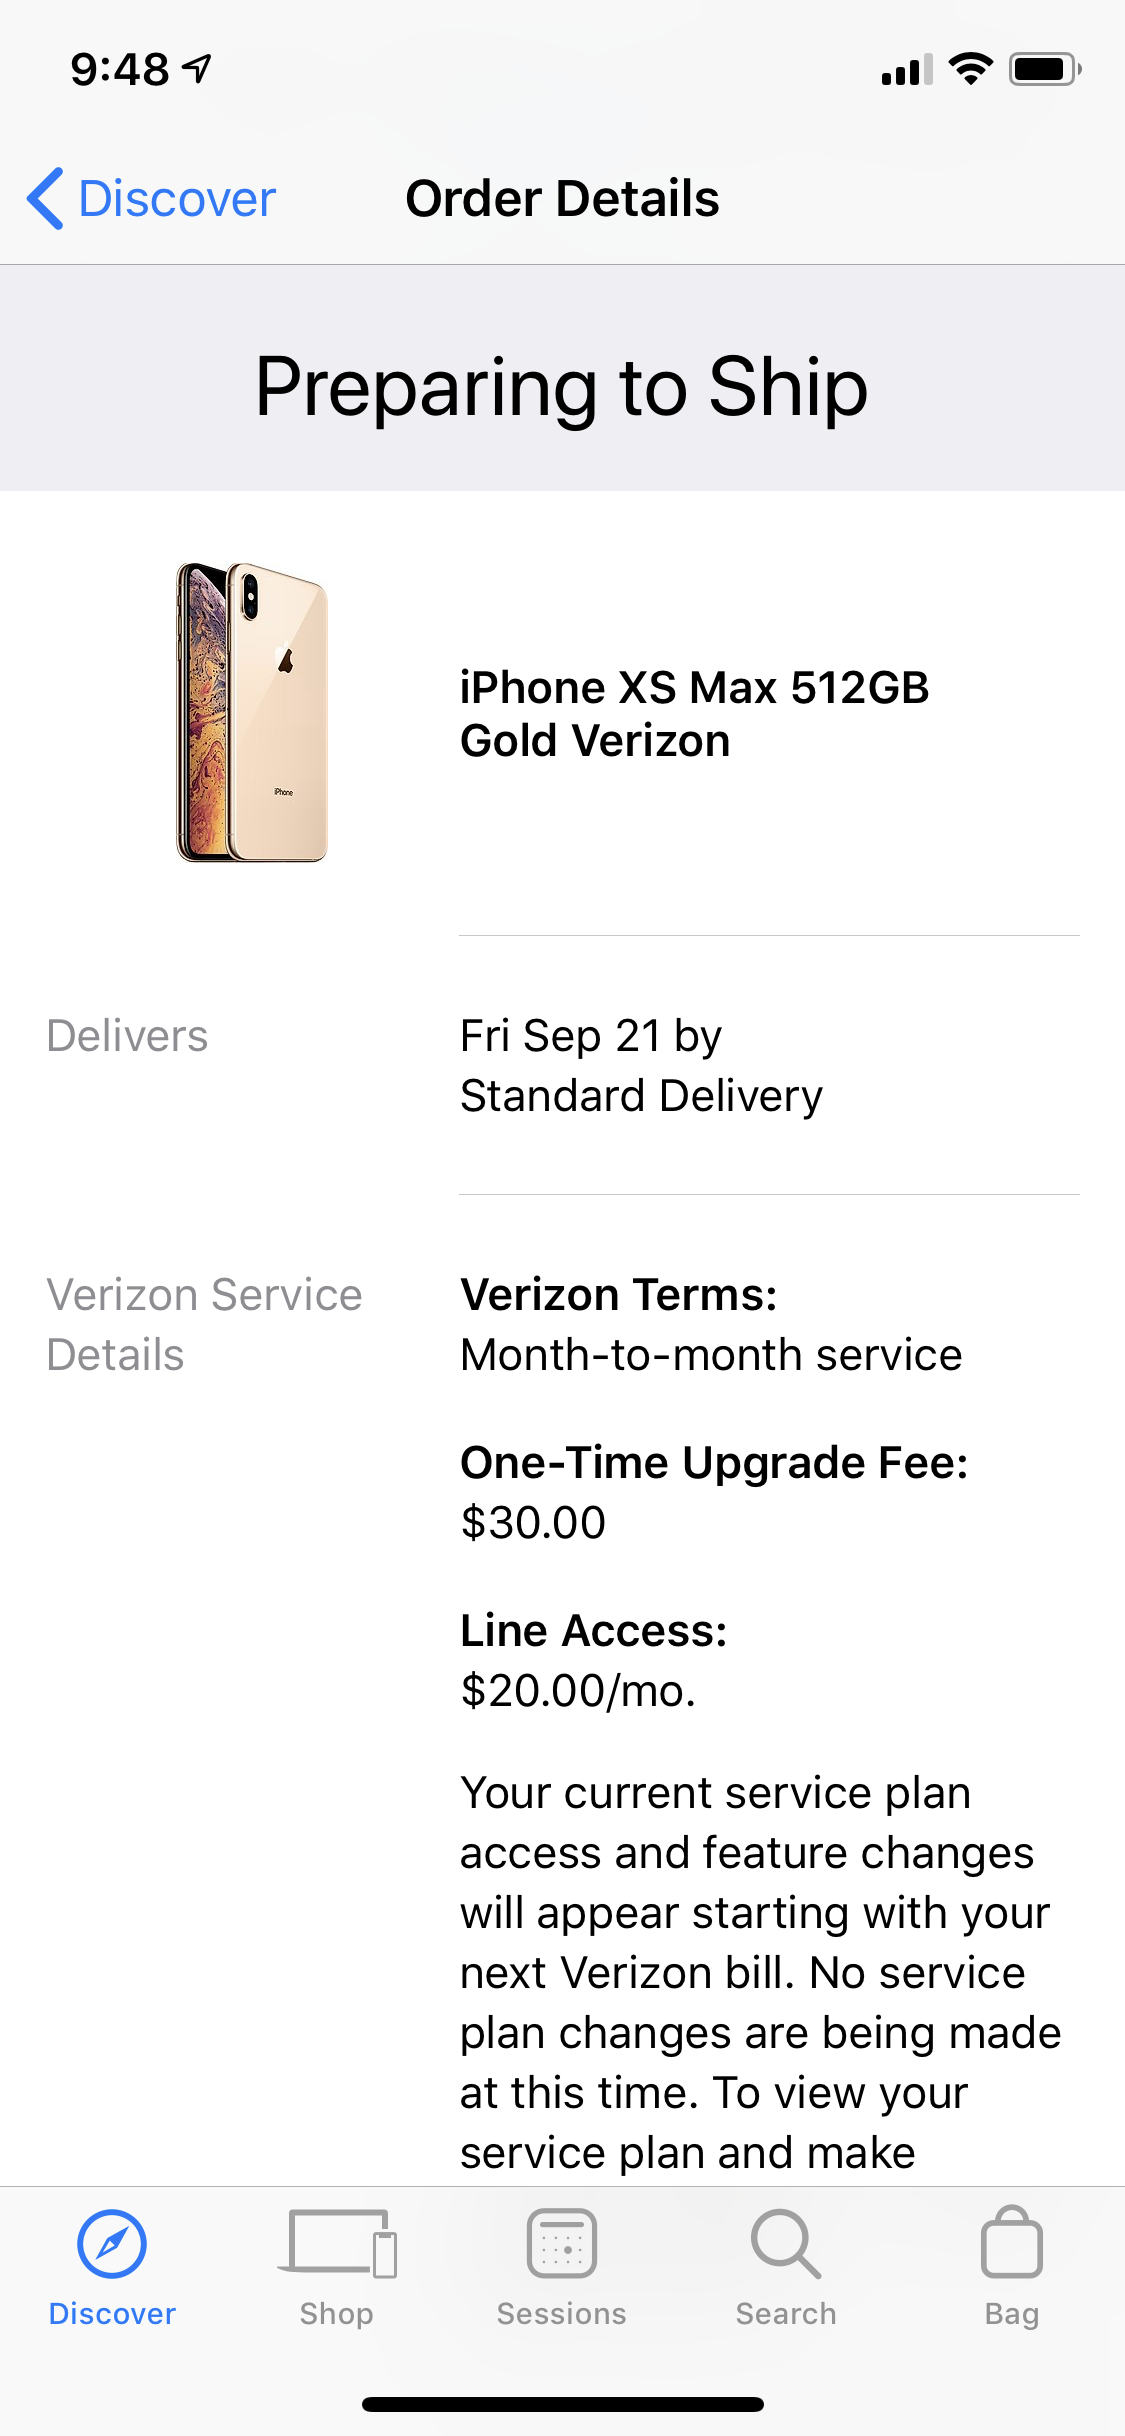Tap the iPhone XS Max 512GB product title
This screenshot has height=2436, width=1125.
tap(694, 714)
